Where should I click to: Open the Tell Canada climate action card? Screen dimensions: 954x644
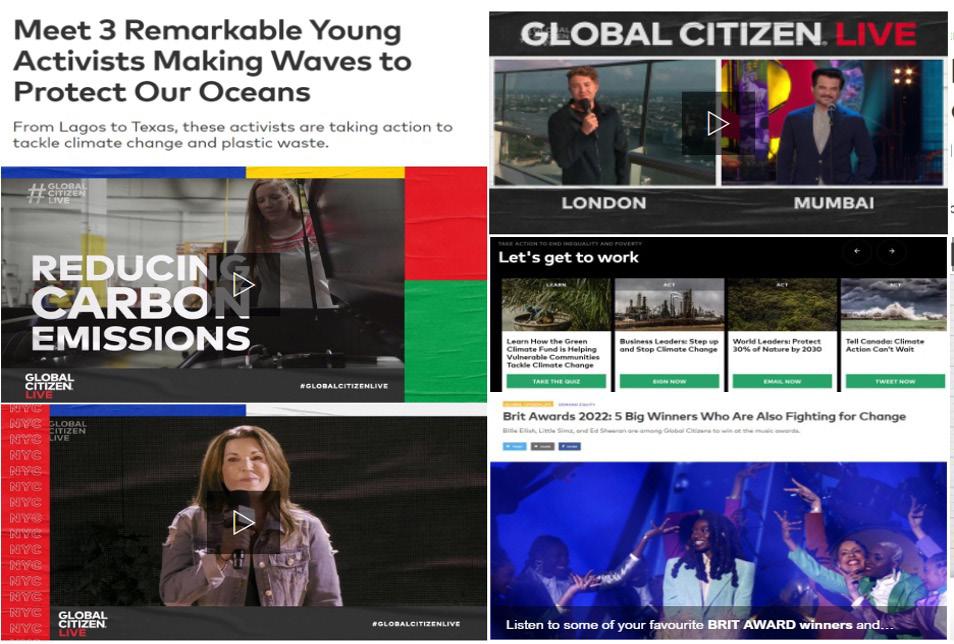point(895,335)
